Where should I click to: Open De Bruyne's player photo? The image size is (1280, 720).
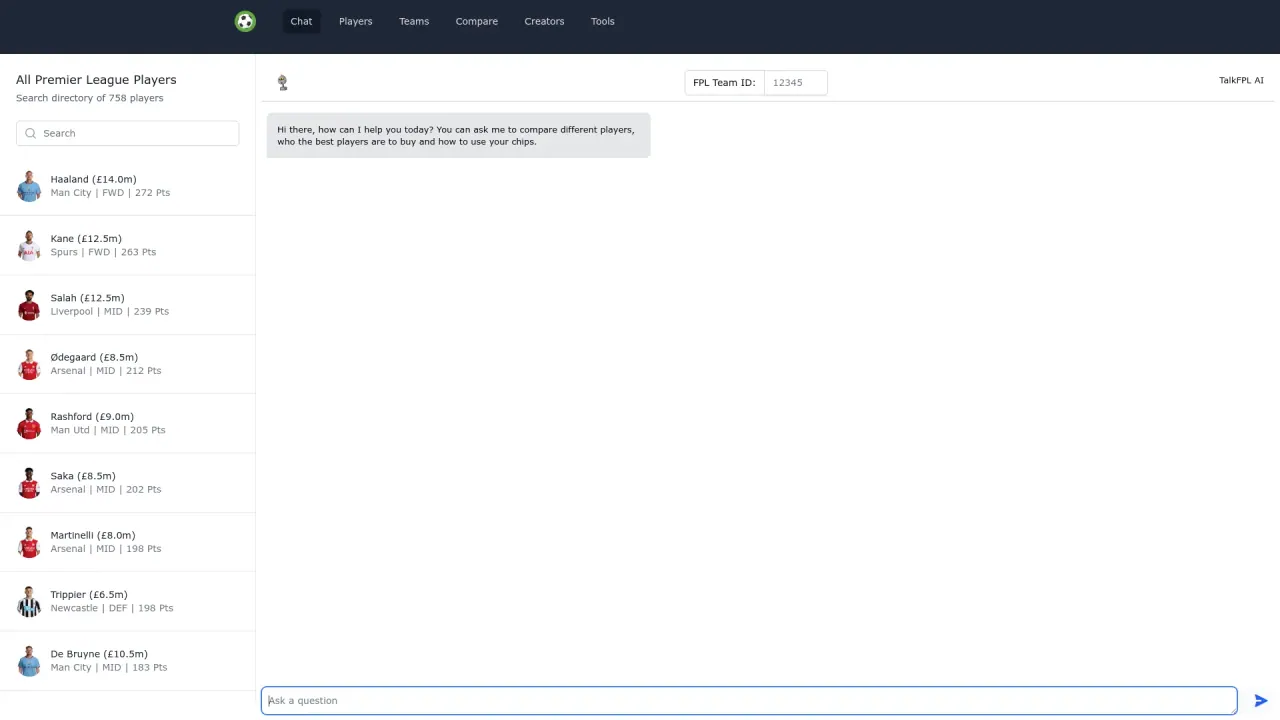(x=29, y=661)
